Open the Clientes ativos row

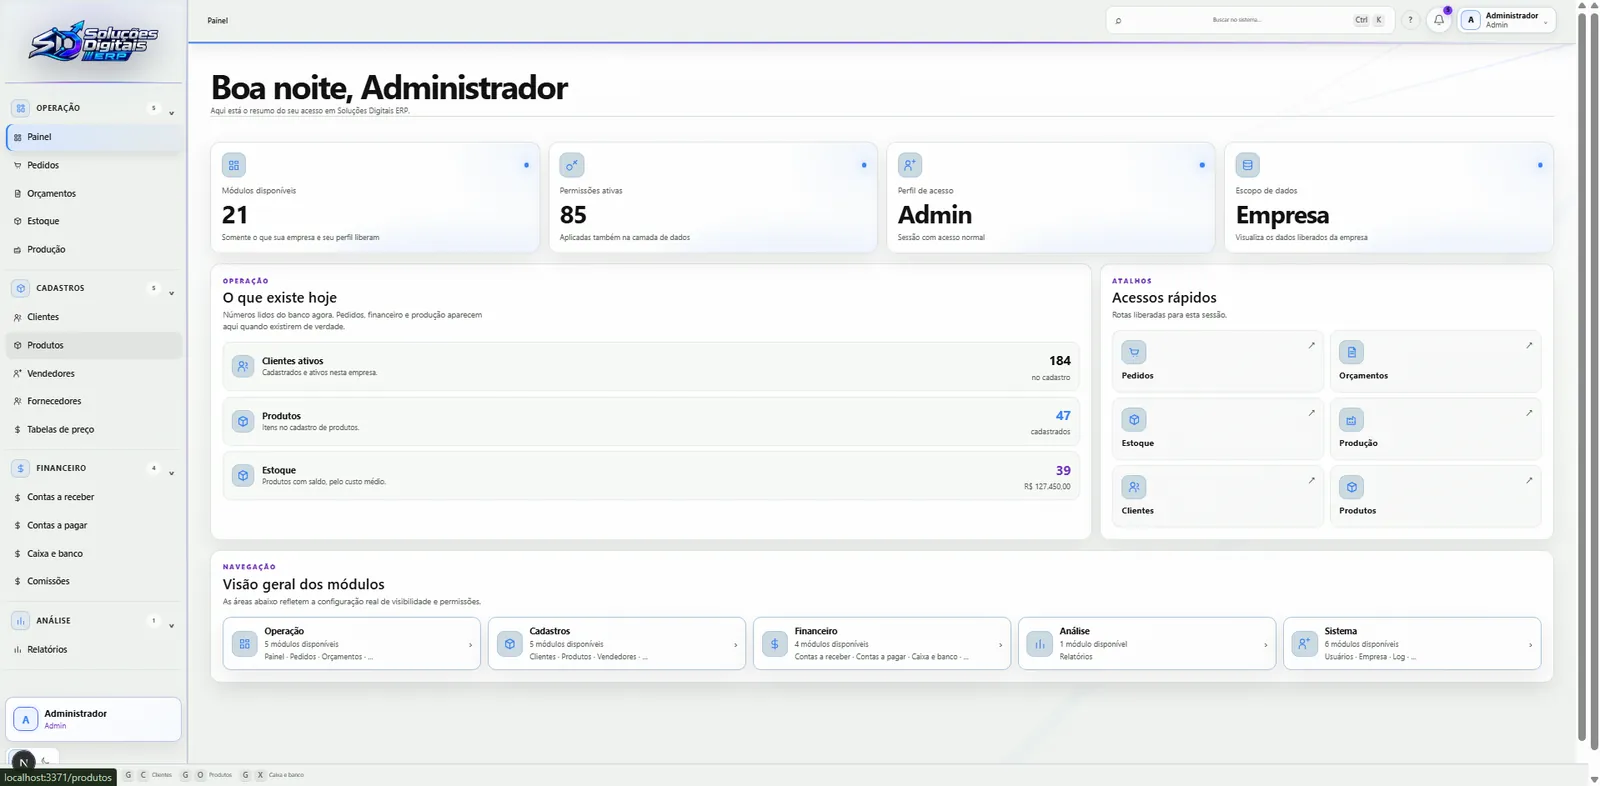tap(651, 367)
